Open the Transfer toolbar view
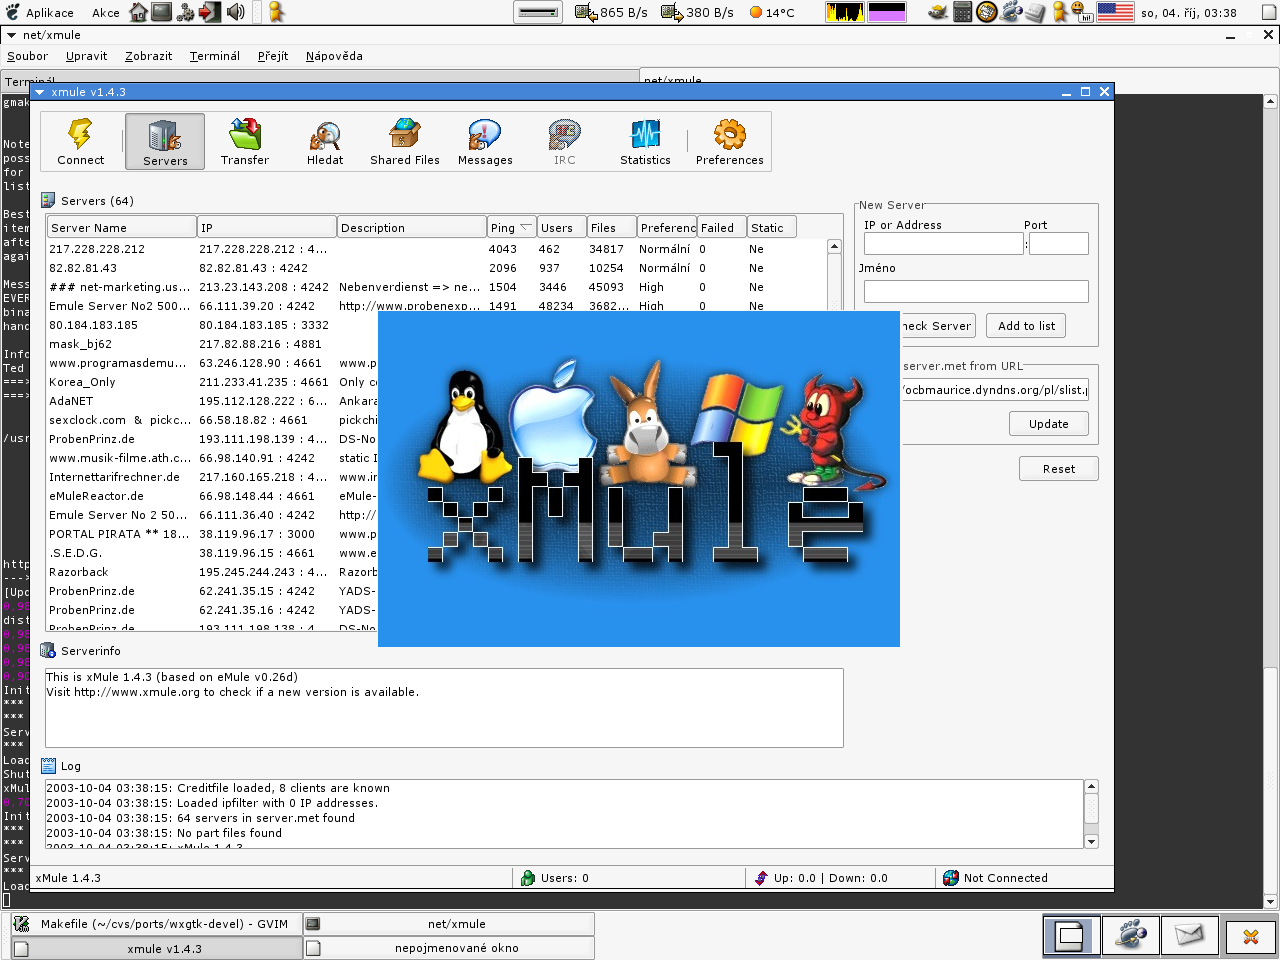Screen dimensions: 1280x960 point(245,141)
